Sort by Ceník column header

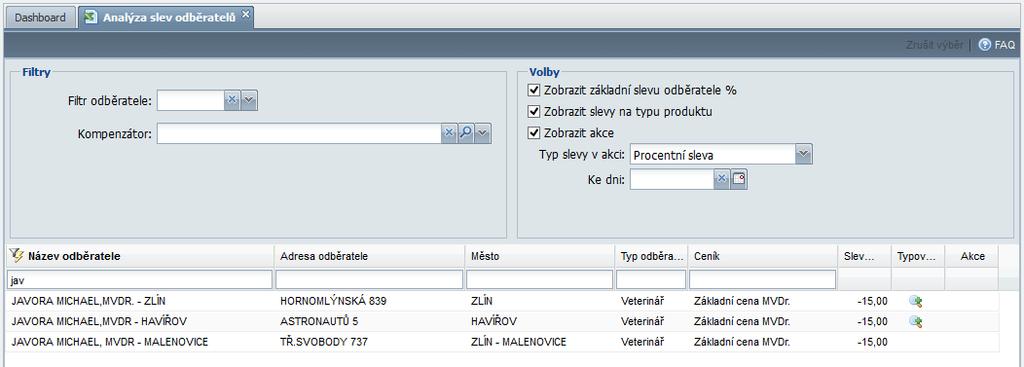(x=763, y=256)
